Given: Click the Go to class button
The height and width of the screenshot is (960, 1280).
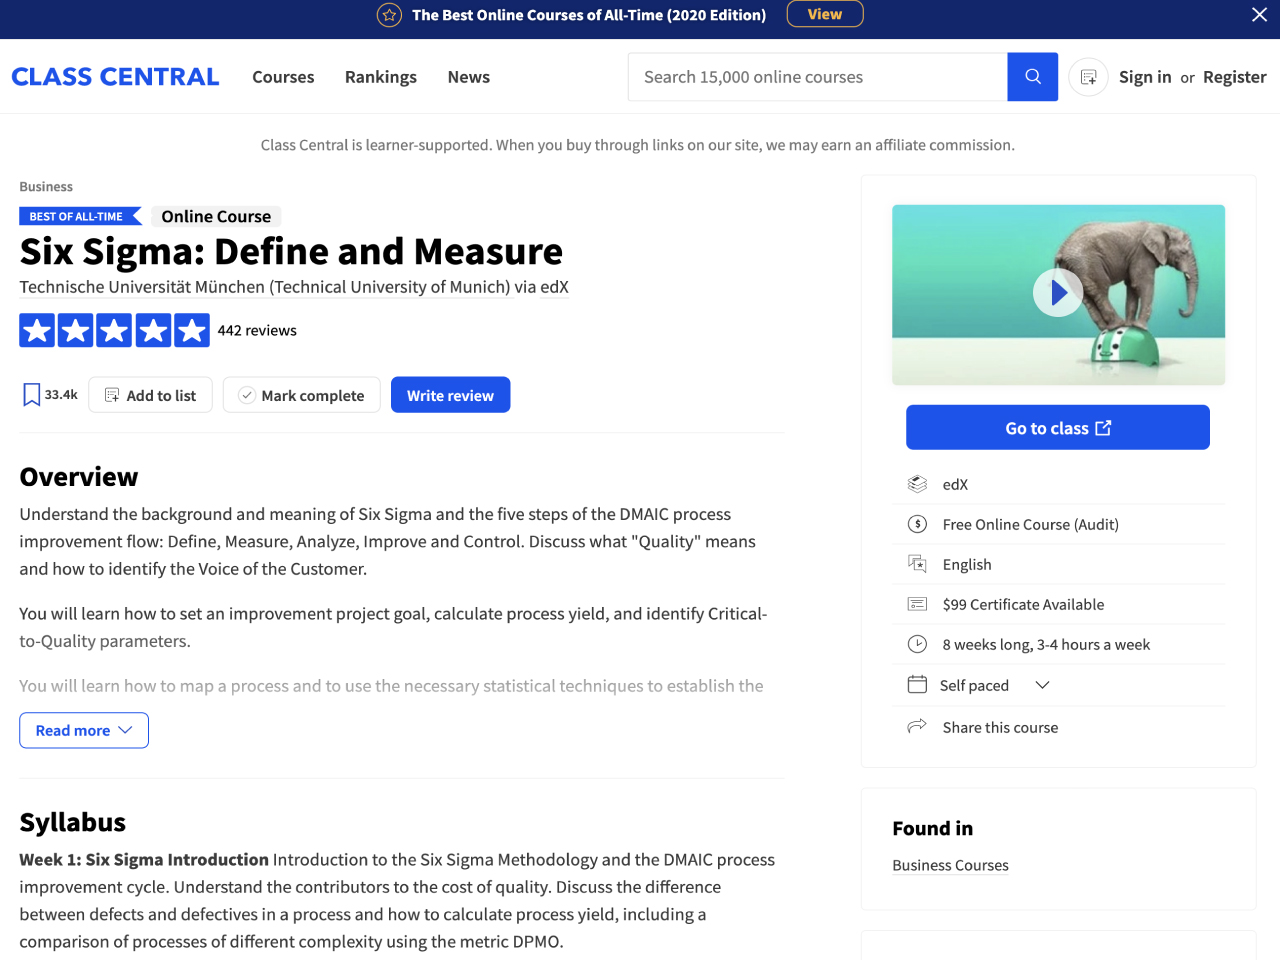Looking at the screenshot, I should pos(1058,427).
